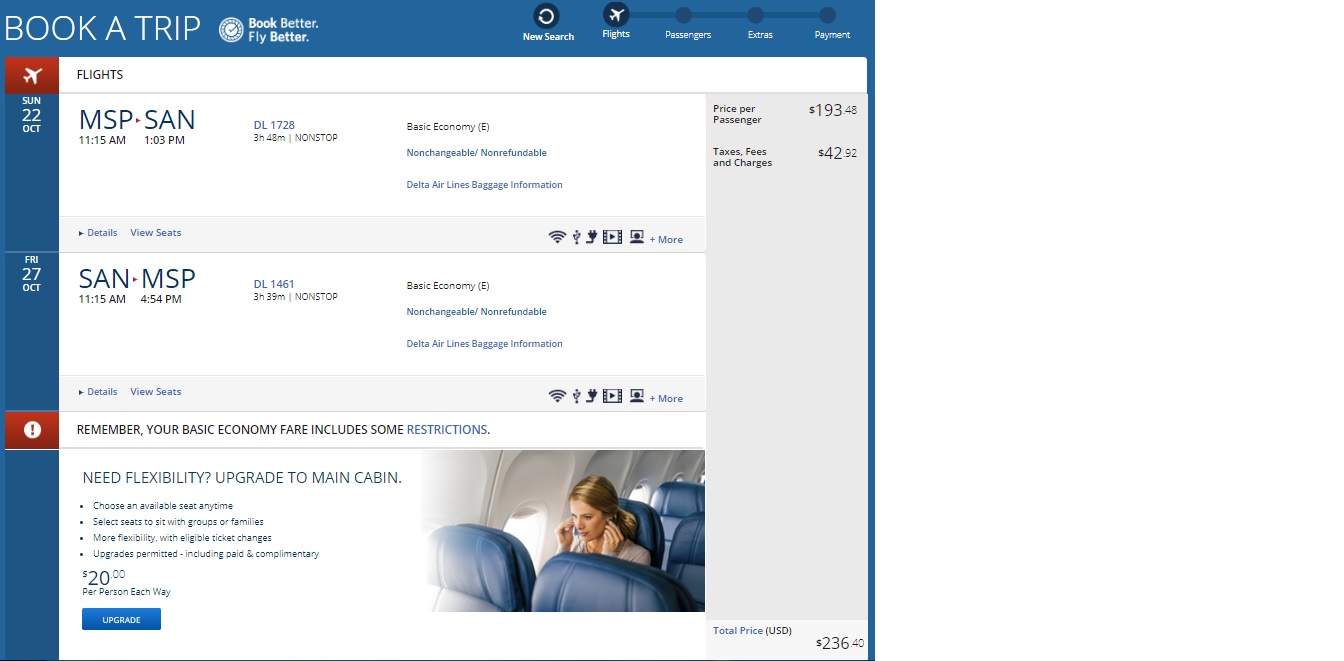Click the BOOK A TRIP page title
The width and height of the screenshot is (1344, 661).
[x=102, y=28]
